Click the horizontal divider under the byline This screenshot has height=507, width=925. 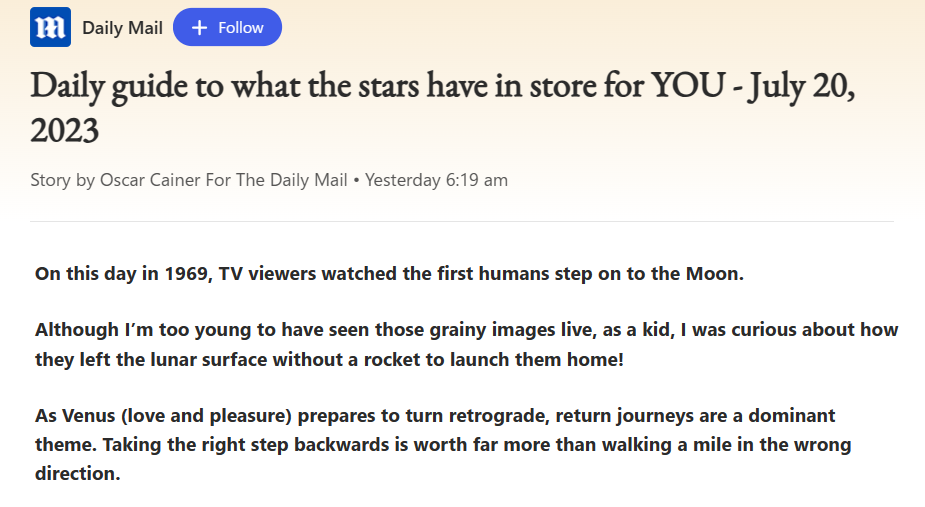[x=462, y=222]
